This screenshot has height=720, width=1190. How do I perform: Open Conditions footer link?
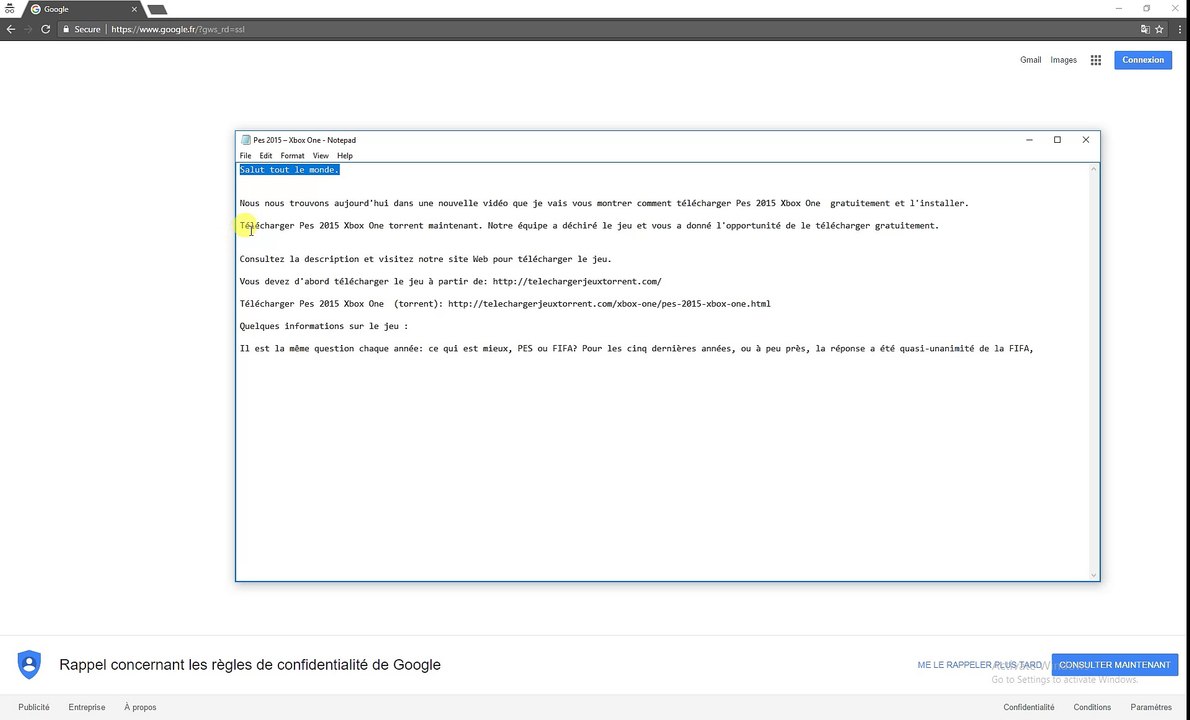(1091, 707)
